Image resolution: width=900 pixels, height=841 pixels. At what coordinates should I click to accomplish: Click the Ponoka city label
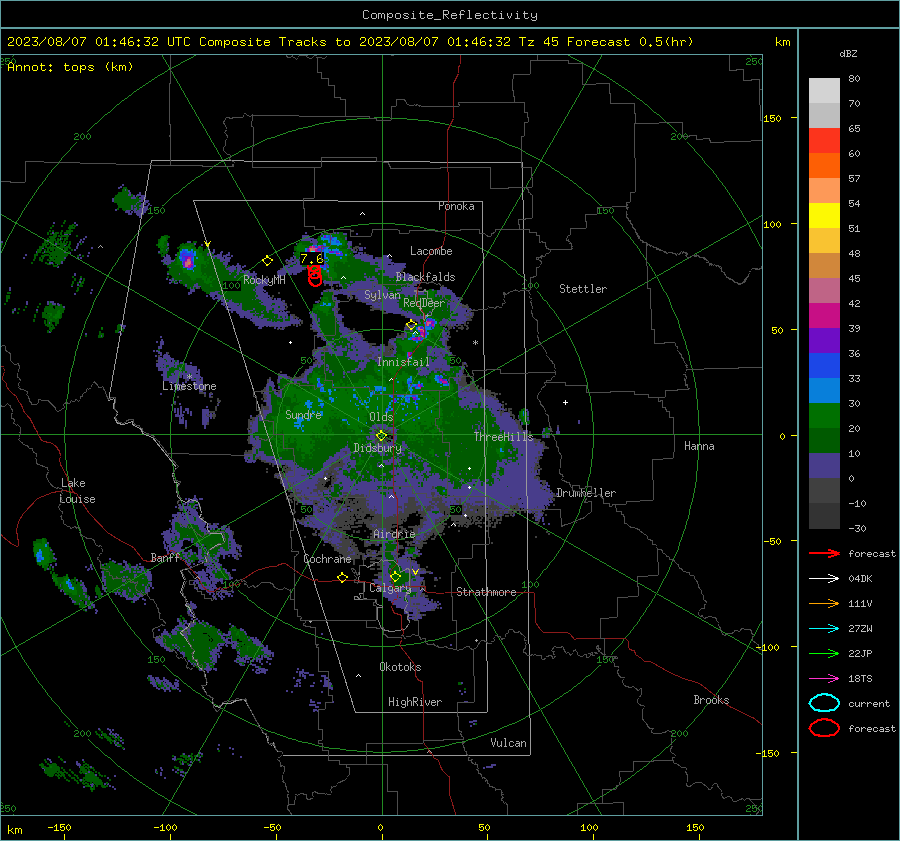coord(456,206)
